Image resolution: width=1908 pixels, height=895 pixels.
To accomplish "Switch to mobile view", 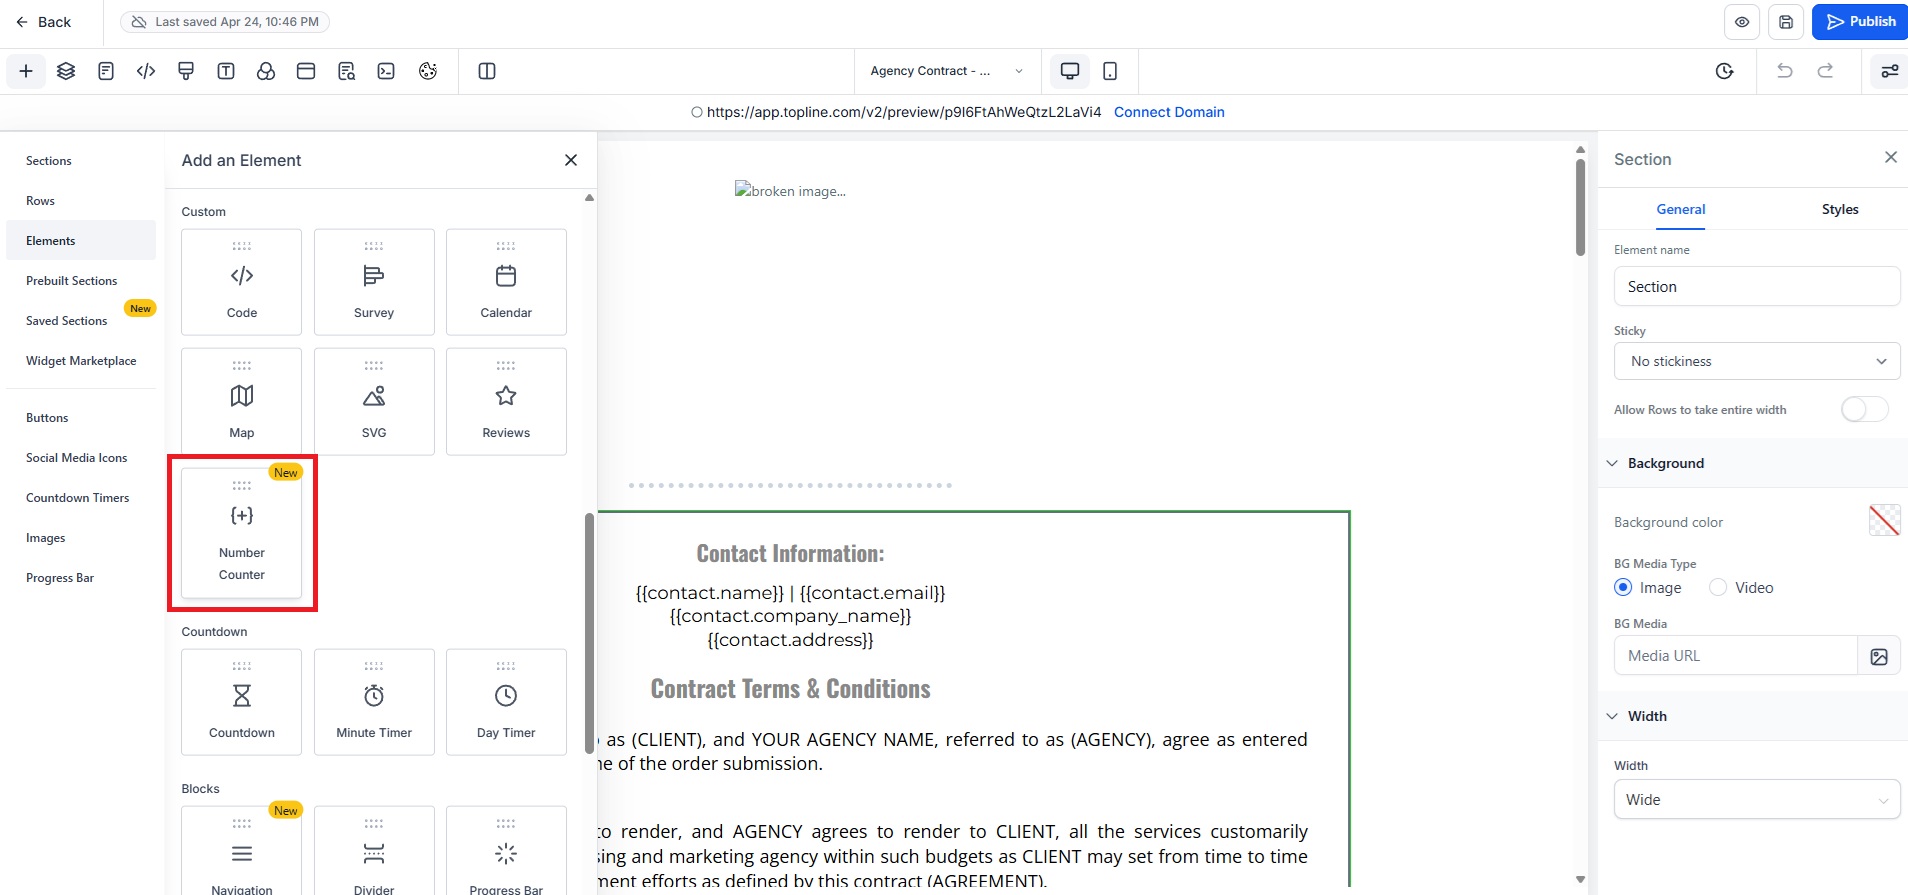I will [x=1110, y=71].
